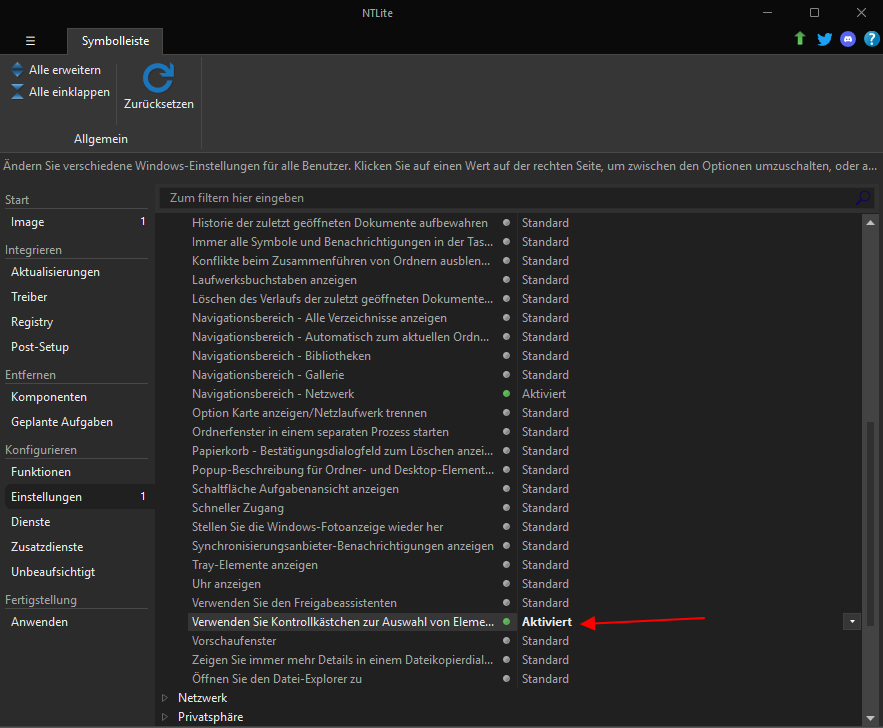Open the hamburger menu icon
883x728 pixels.
point(30,41)
